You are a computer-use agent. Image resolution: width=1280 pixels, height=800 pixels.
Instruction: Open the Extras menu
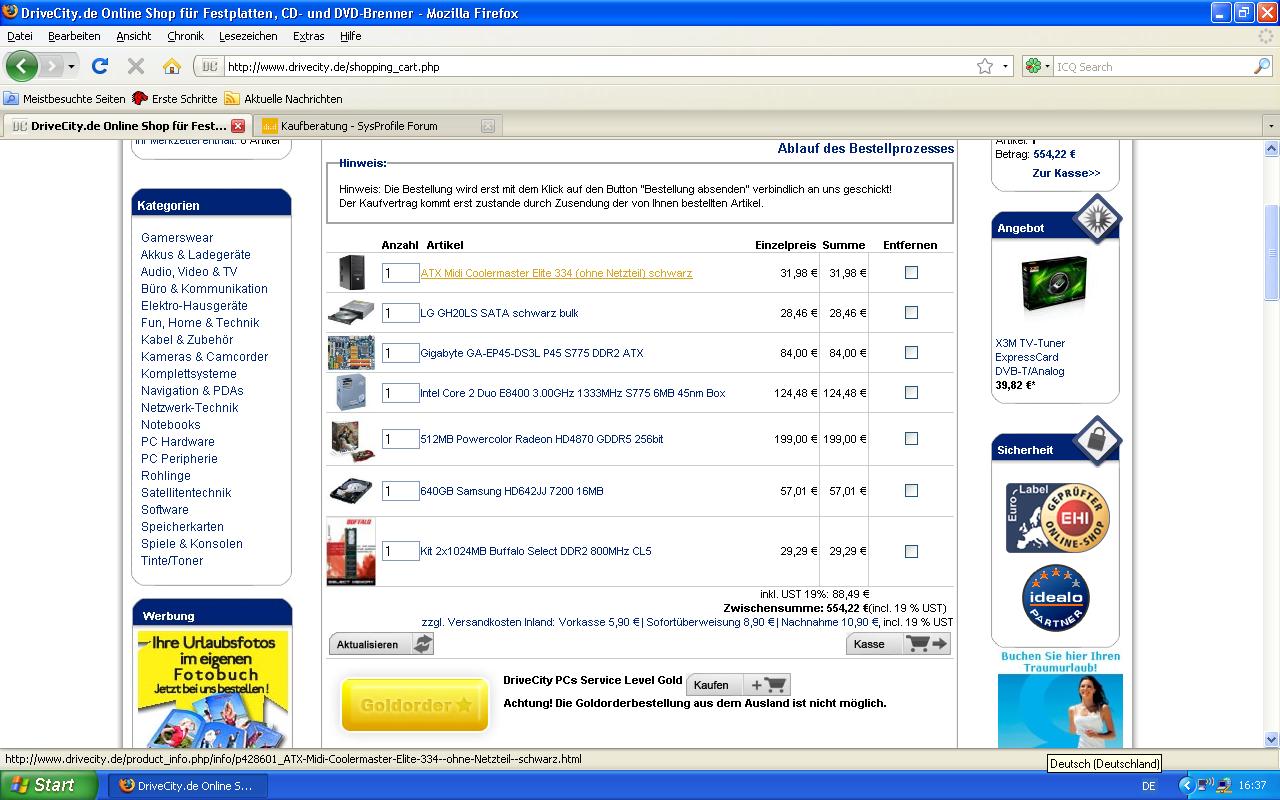click(x=309, y=36)
